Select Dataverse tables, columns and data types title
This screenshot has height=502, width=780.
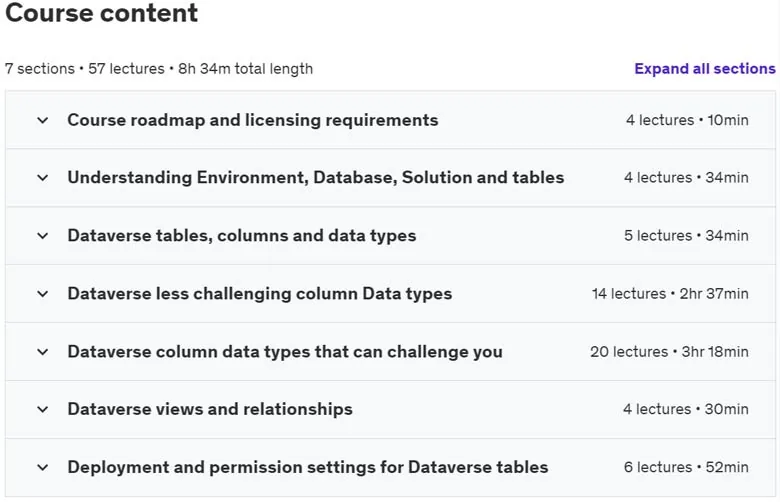click(242, 236)
